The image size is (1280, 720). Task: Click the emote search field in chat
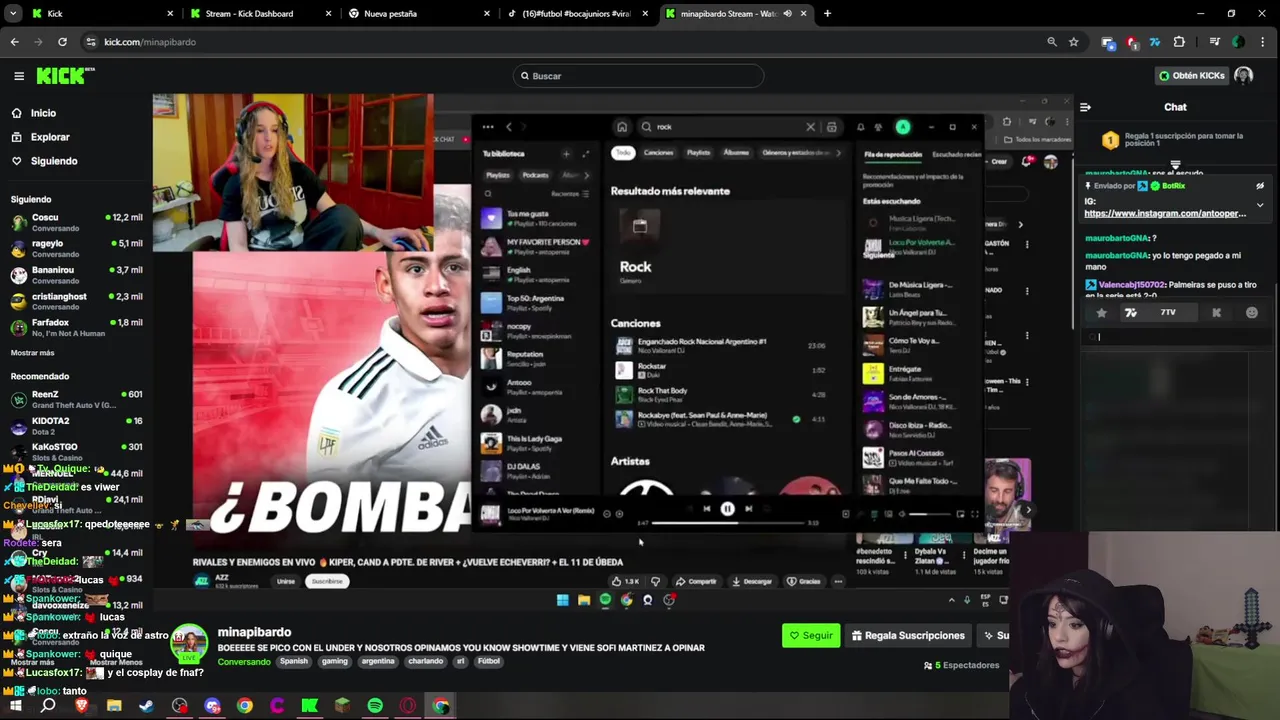click(x=1175, y=337)
